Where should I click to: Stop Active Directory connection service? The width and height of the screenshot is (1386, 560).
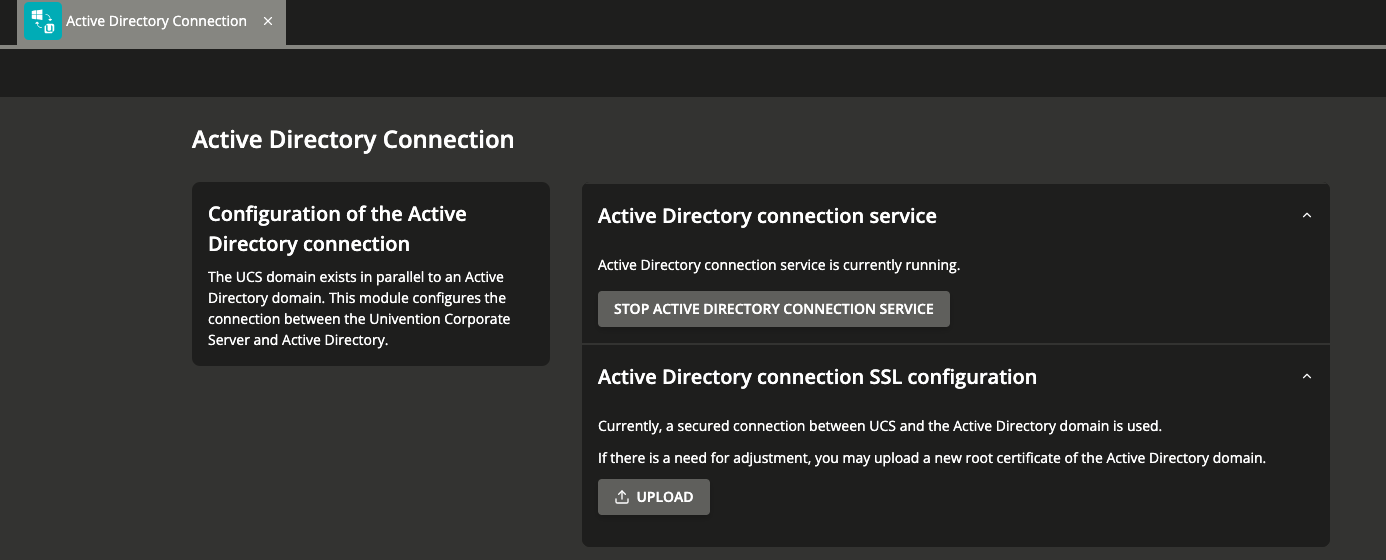pyautogui.click(x=774, y=309)
